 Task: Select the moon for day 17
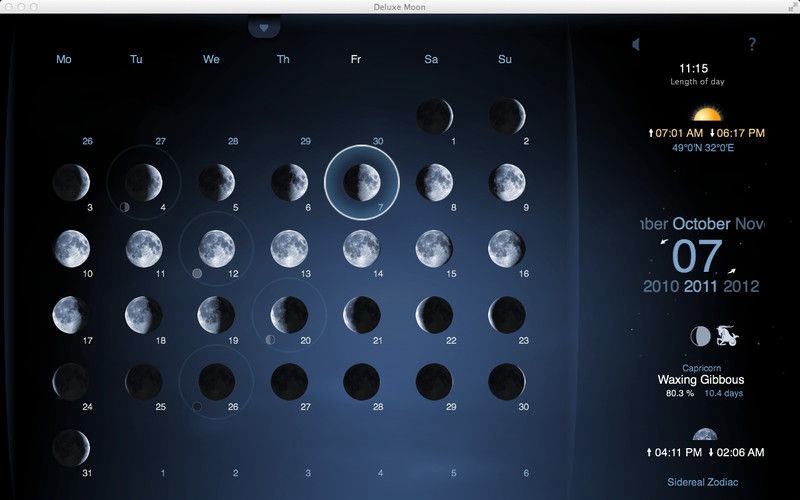(x=71, y=315)
